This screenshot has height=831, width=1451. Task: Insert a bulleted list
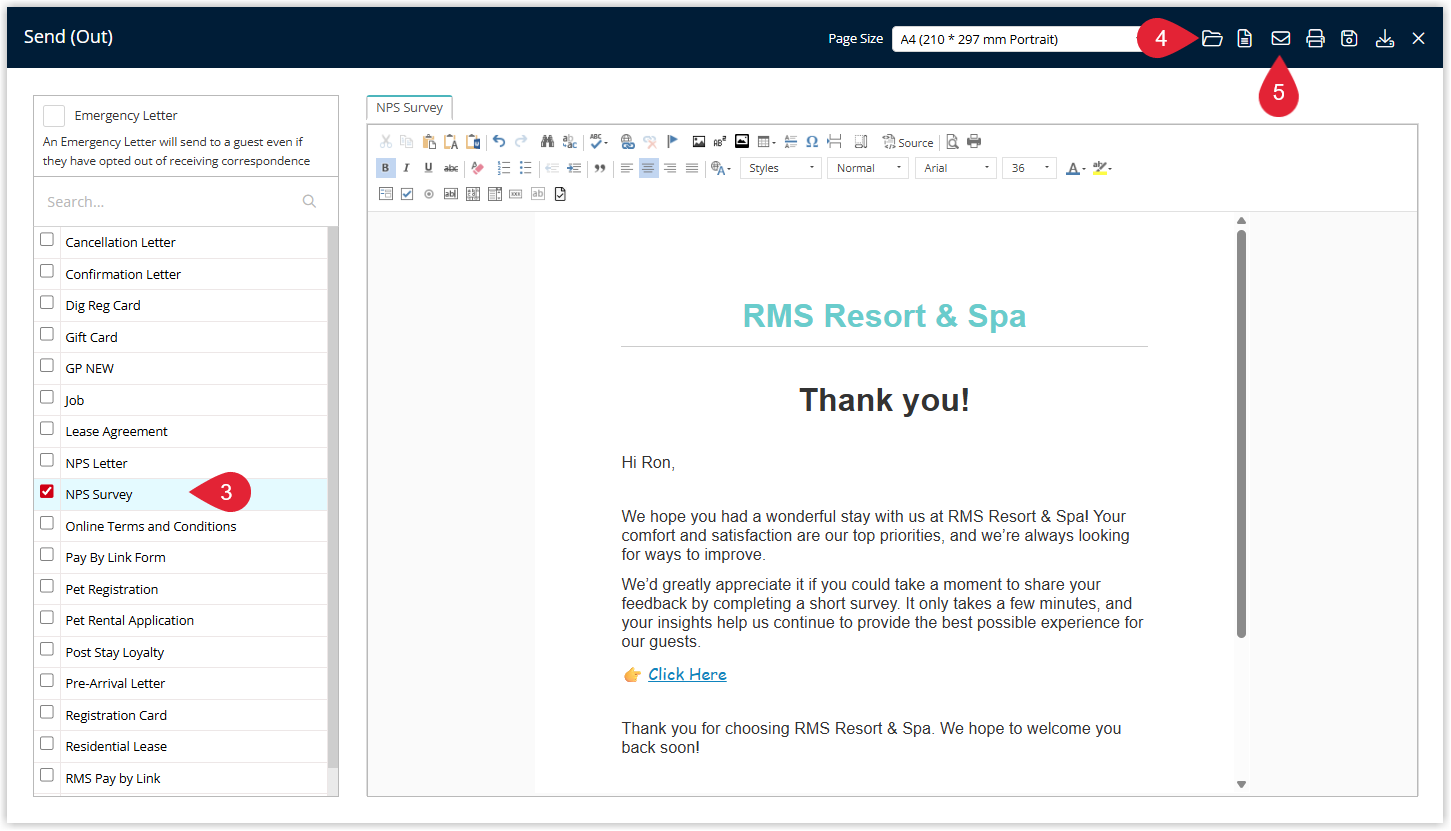pos(525,168)
